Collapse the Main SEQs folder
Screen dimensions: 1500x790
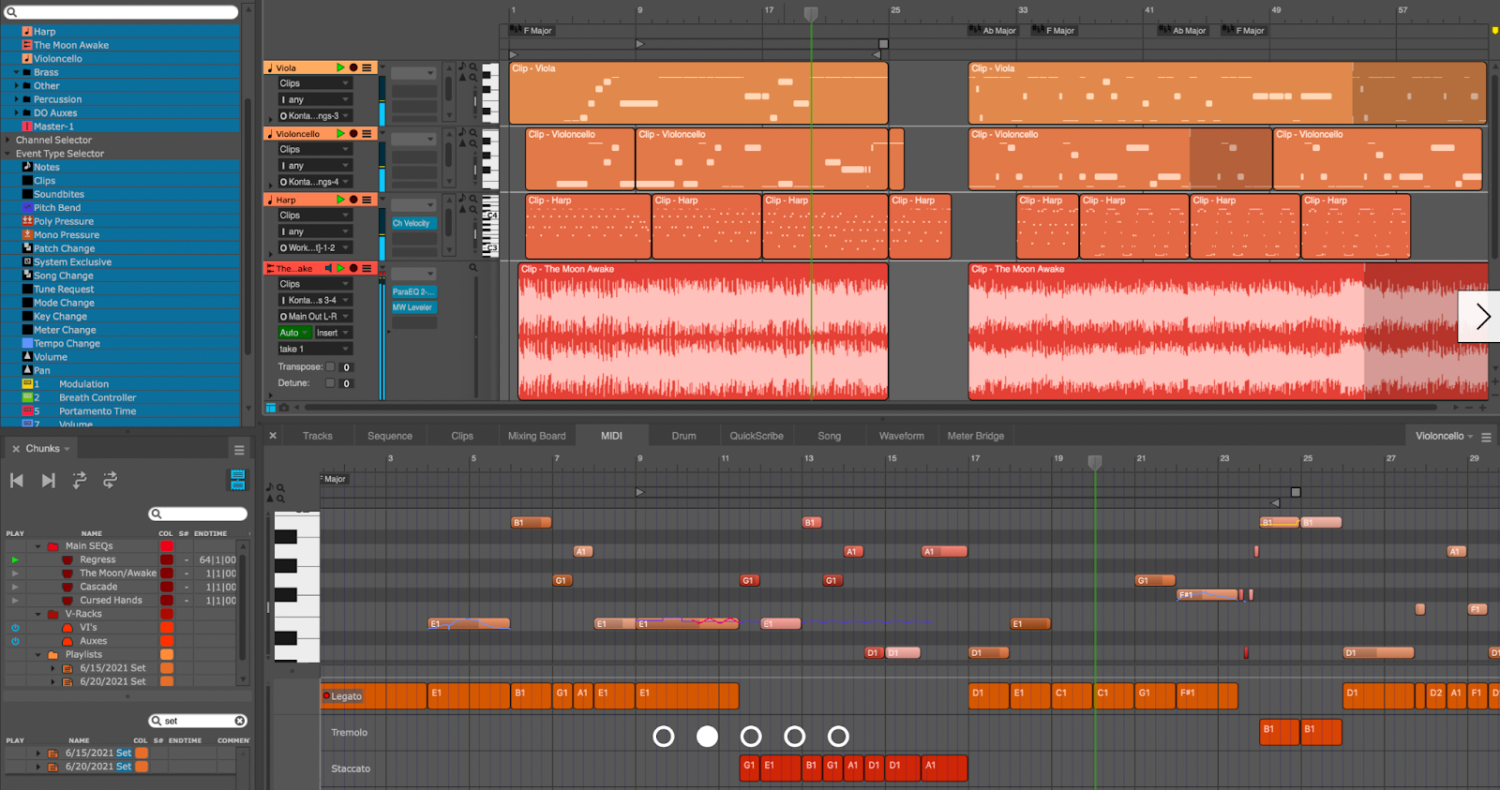click(39, 546)
